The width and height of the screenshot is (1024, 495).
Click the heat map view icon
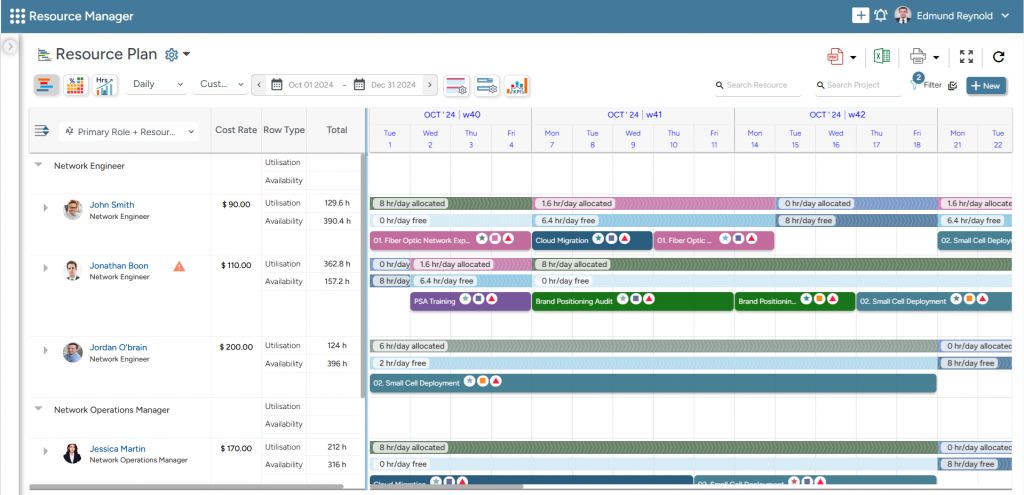pos(75,86)
